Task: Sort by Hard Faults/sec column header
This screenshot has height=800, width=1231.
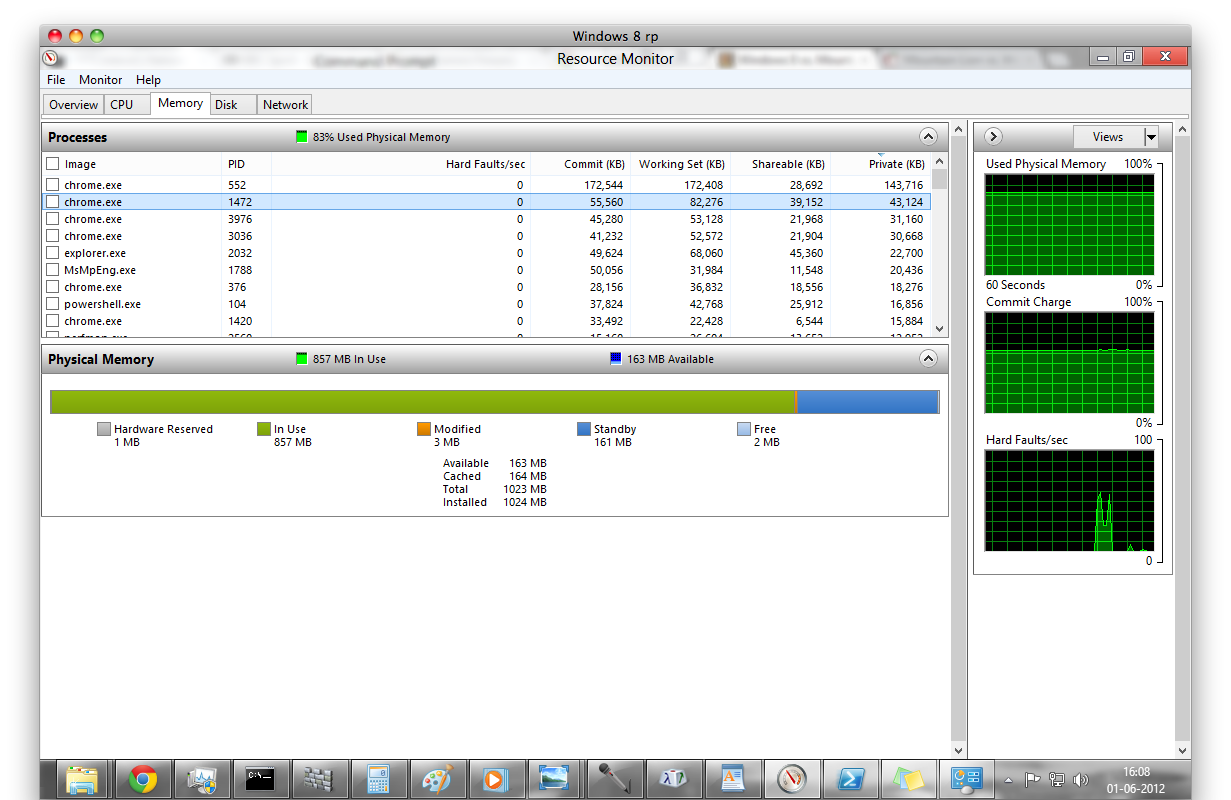Action: pos(401,164)
